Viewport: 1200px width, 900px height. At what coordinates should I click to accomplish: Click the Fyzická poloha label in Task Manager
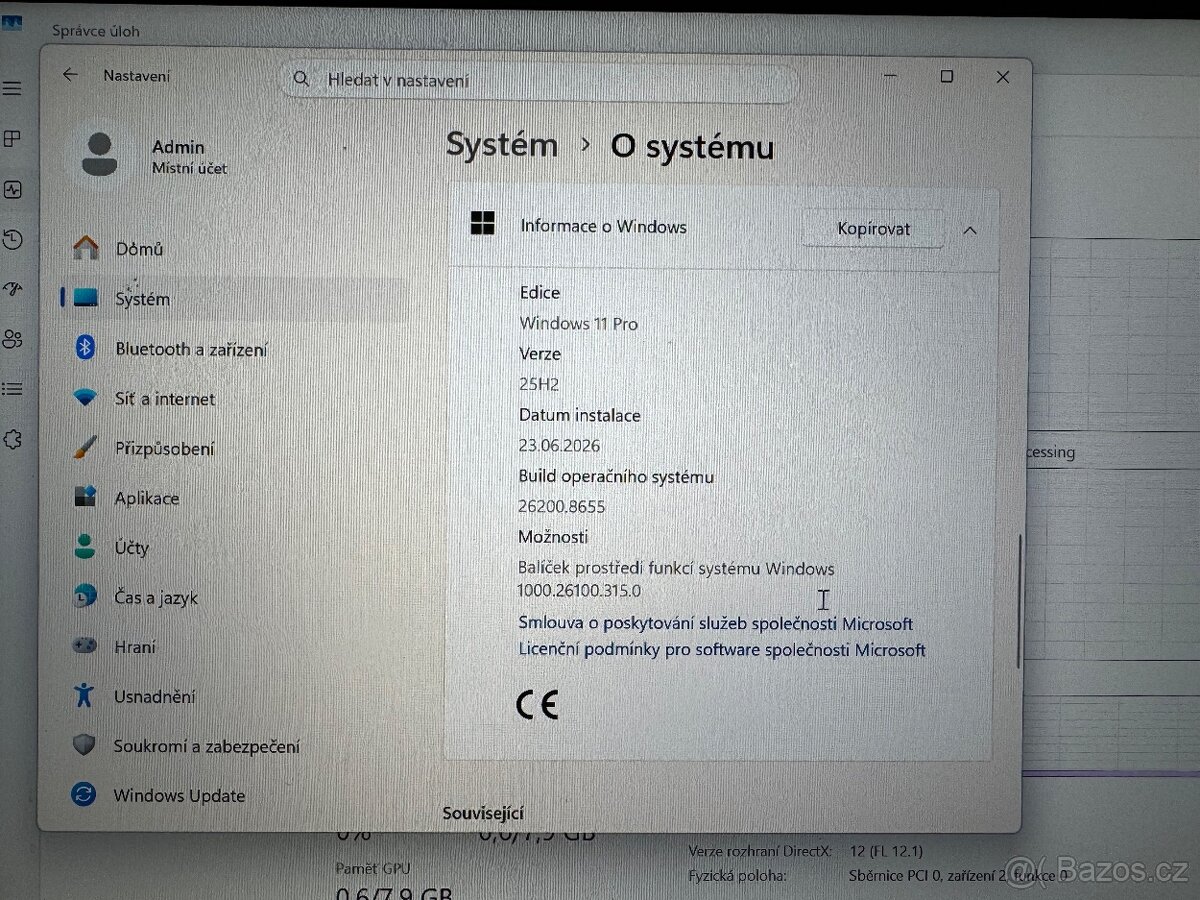point(737,876)
